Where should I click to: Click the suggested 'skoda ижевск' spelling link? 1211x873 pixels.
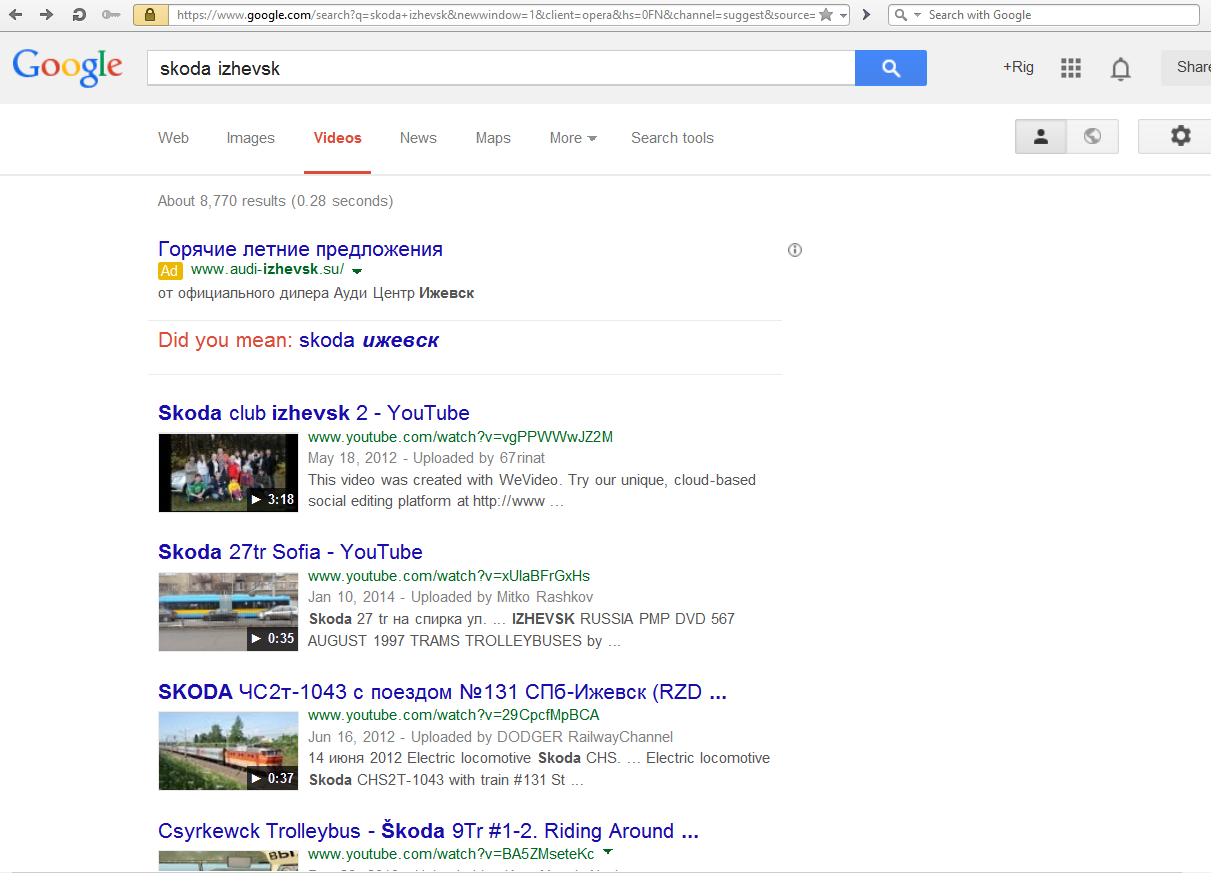coord(369,340)
